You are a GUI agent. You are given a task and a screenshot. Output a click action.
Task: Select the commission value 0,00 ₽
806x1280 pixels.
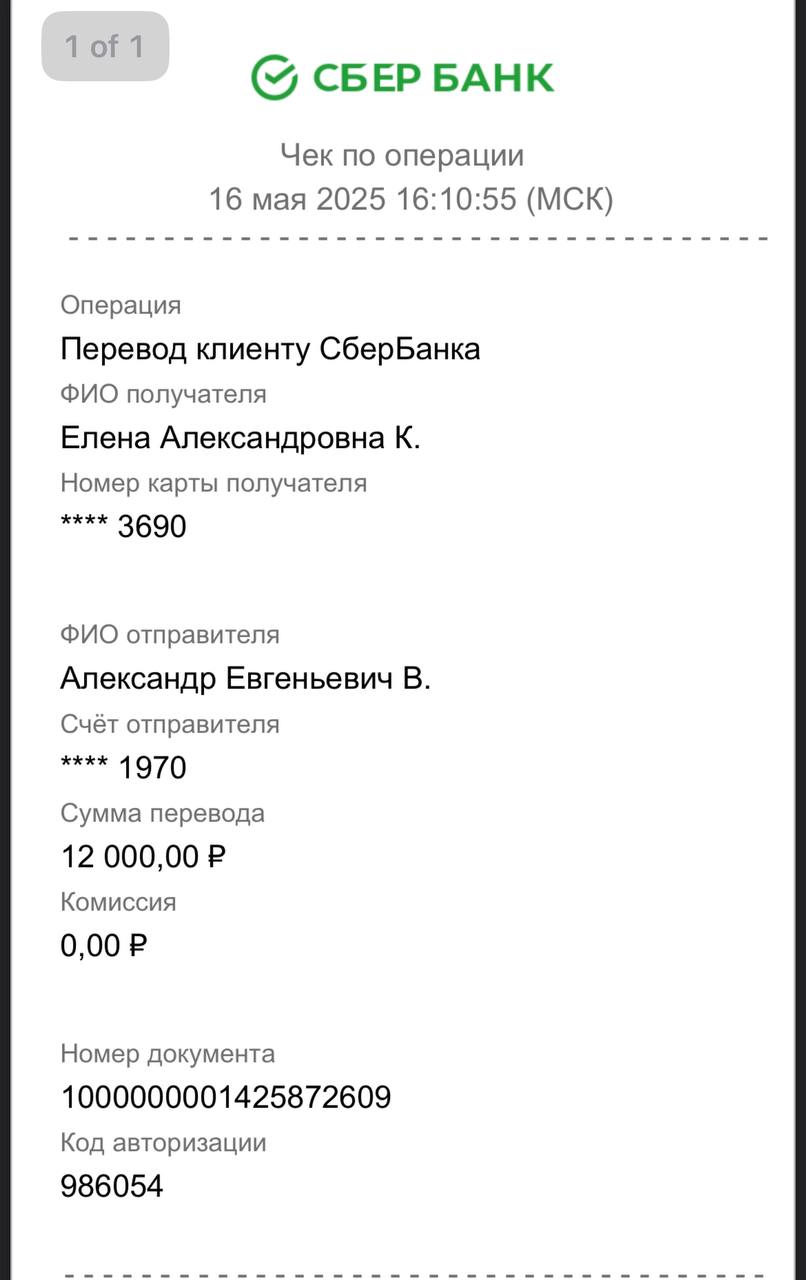(x=104, y=945)
